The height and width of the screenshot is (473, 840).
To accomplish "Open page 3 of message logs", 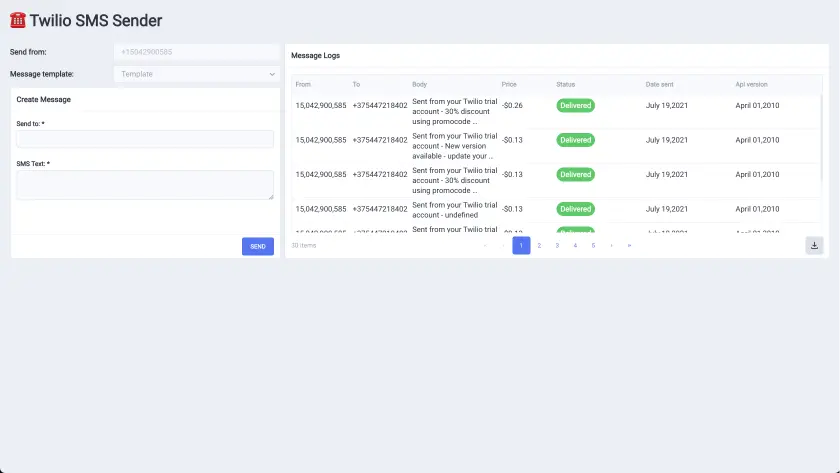I will [557, 245].
